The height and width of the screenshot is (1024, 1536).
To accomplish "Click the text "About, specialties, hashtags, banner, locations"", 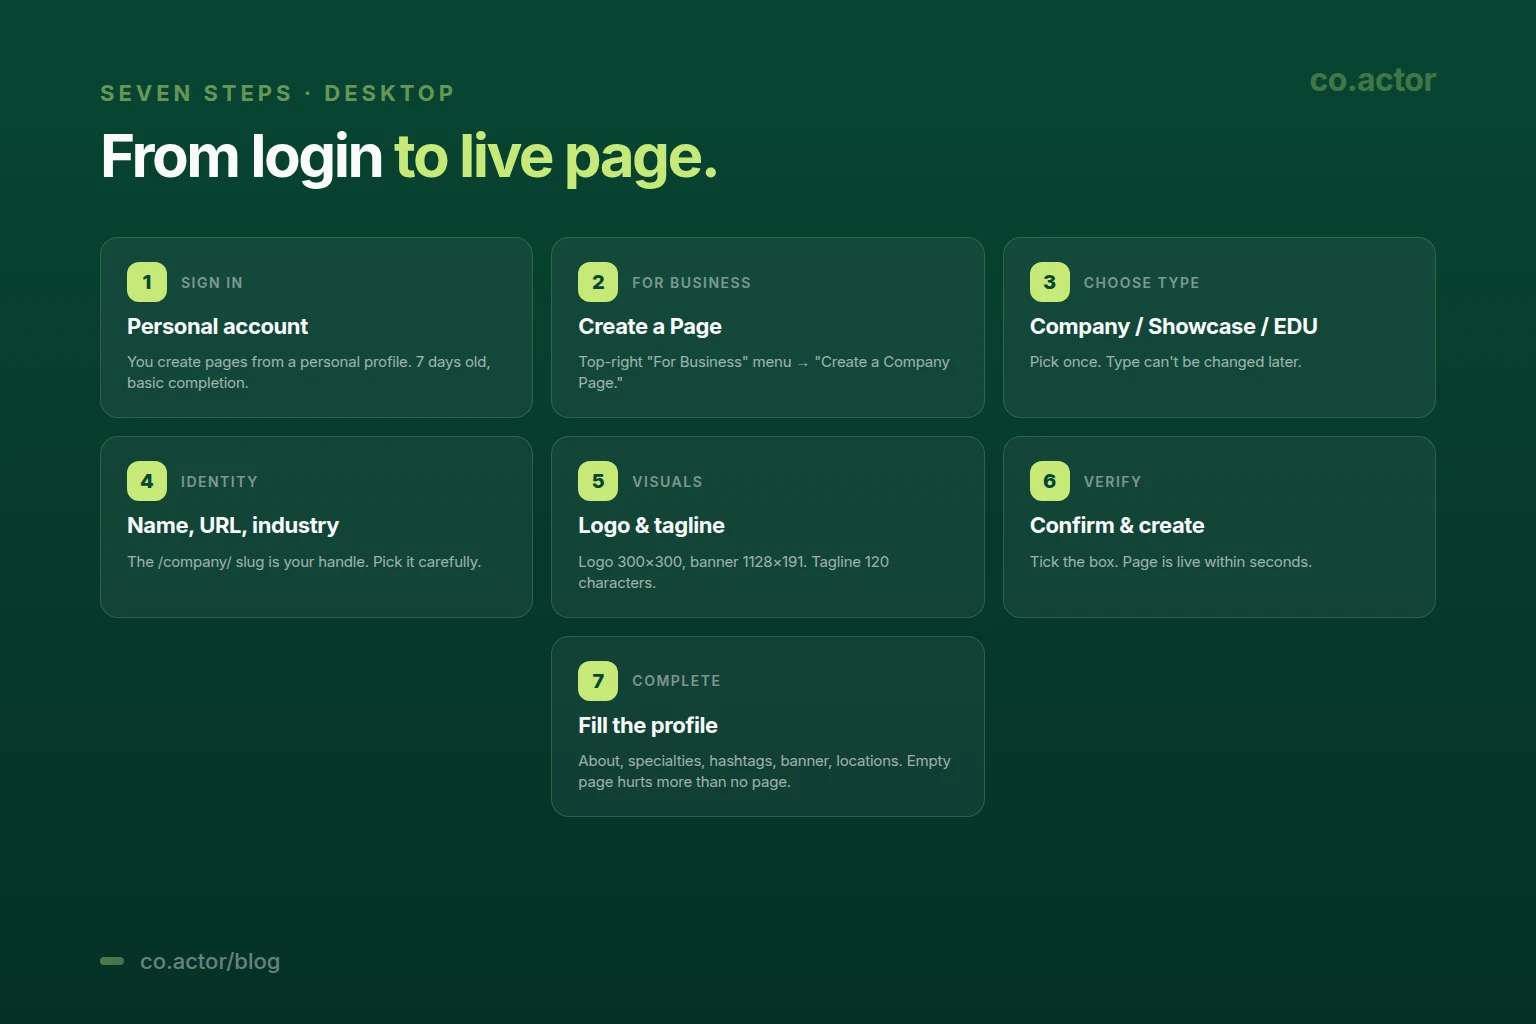I will (x=740, y=761).
